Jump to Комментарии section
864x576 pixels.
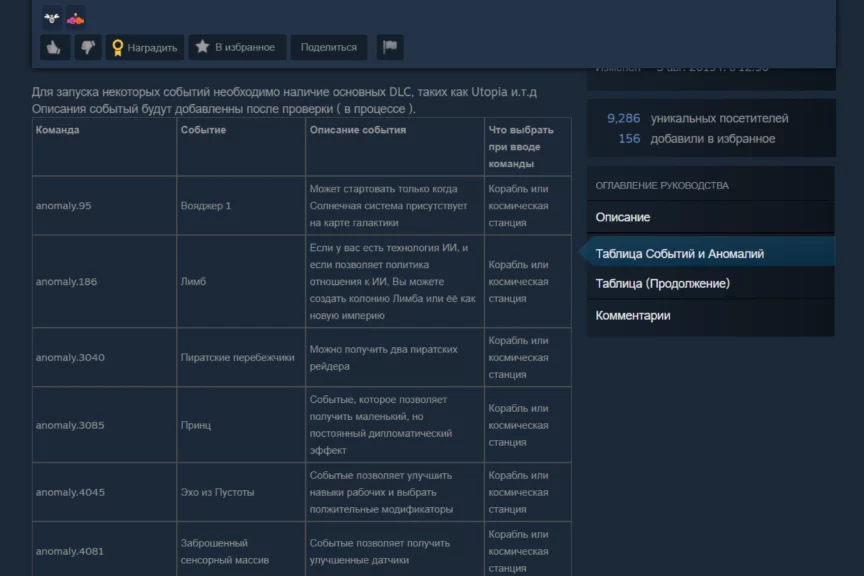click(x=633, y=316)
